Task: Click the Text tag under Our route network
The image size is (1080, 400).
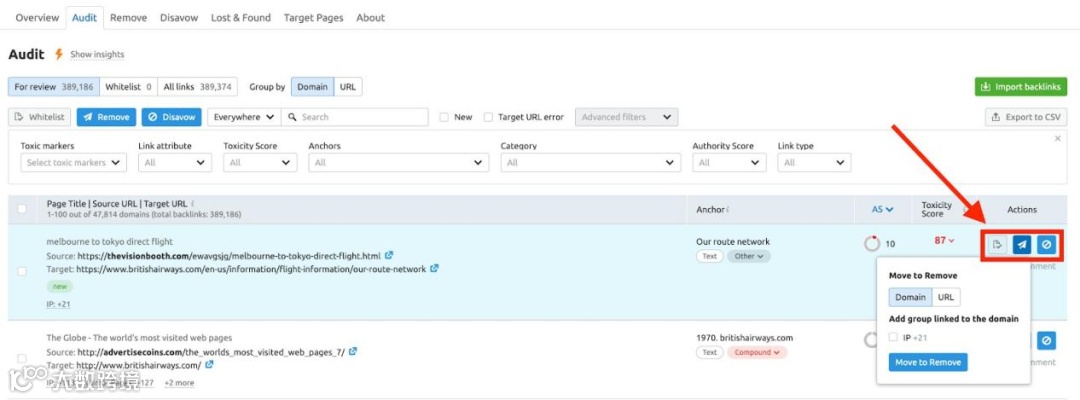Action: (x=709, y=256)
